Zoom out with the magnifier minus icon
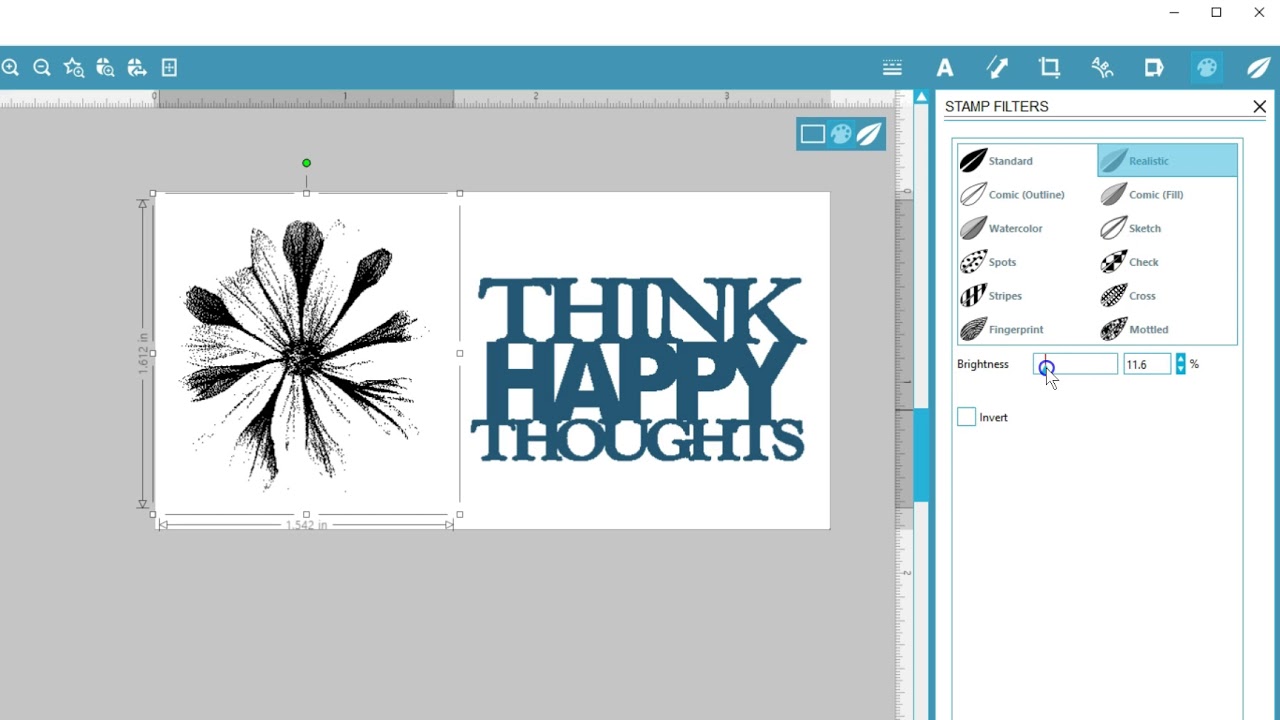Viewport: 1280px width, 720px height. click(x=42, y=68)
